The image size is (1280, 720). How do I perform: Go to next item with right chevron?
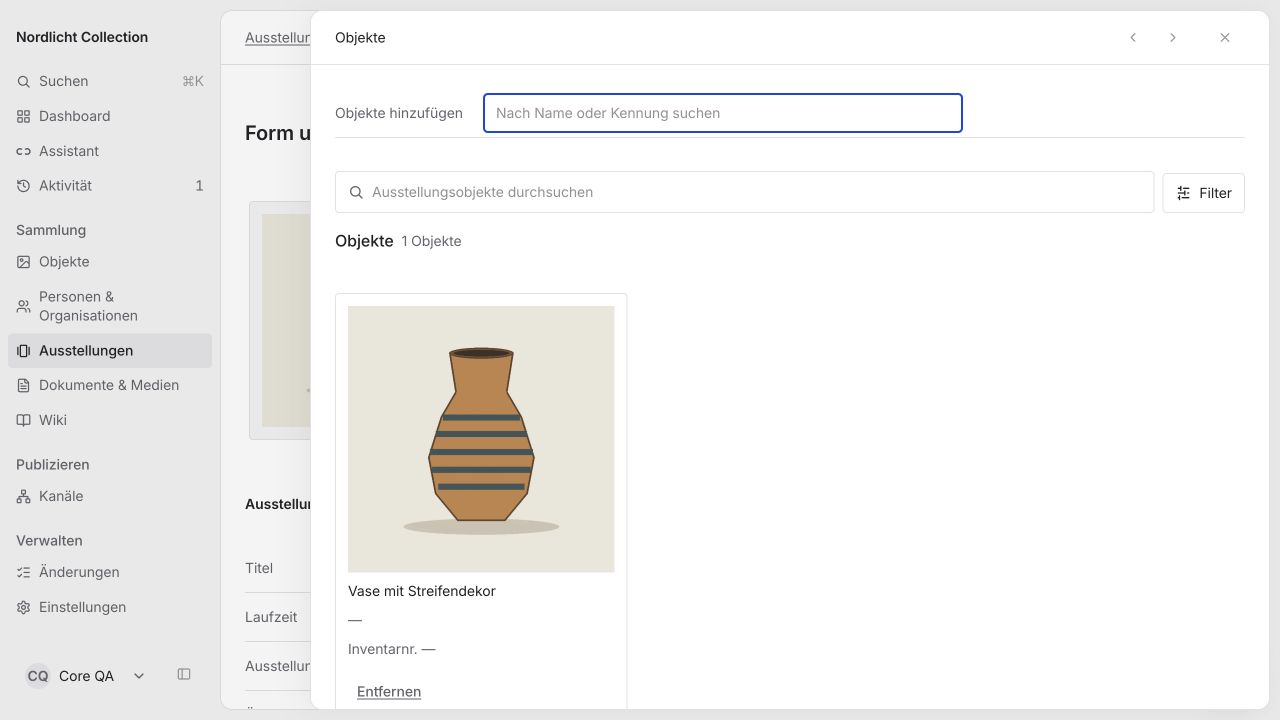(1173, 38)
